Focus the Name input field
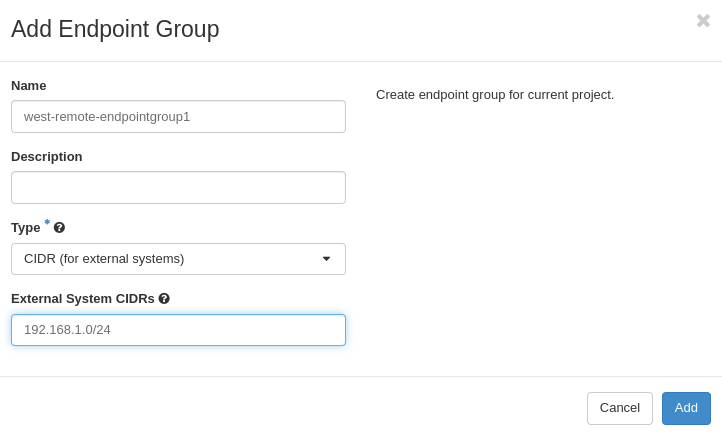This screenshot has height=438, width=722. point(178,117)
